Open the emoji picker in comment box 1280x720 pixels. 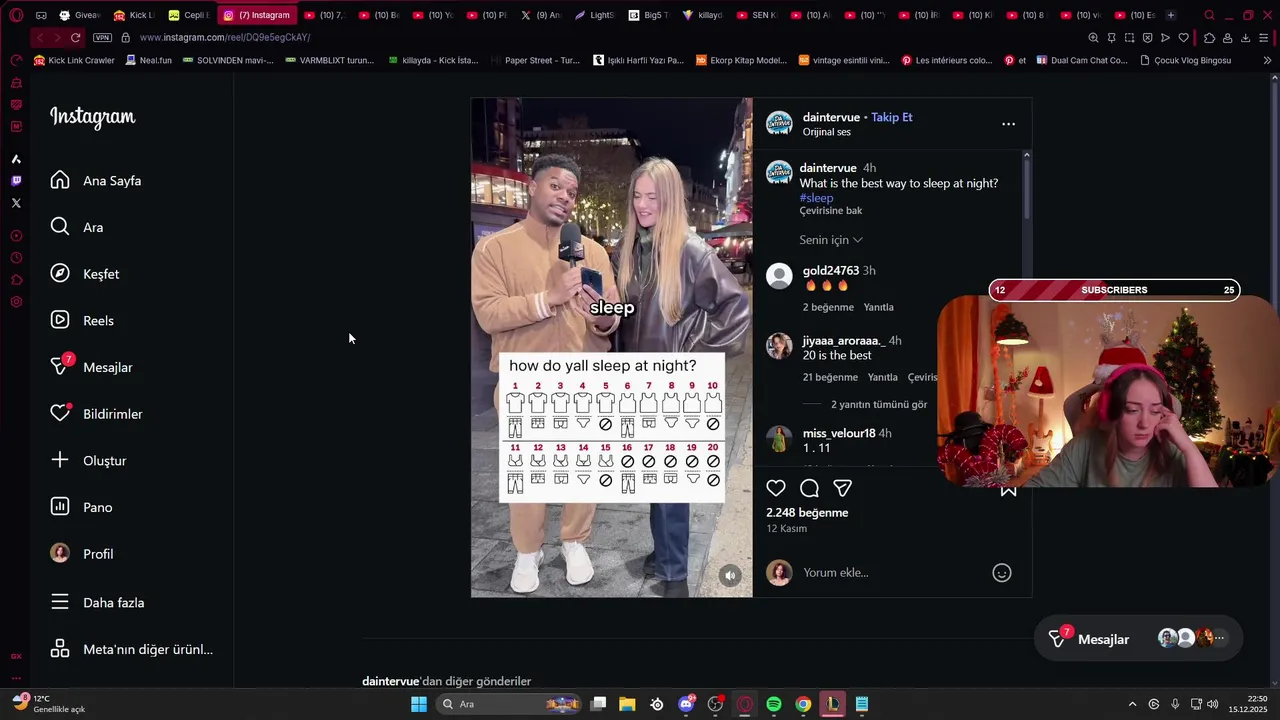[1002, 573]
